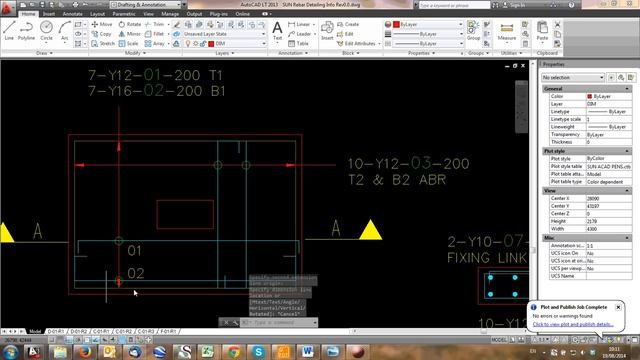Open the View ribbon tab
This screenshot has width=640, height=360.
point(148,14)
